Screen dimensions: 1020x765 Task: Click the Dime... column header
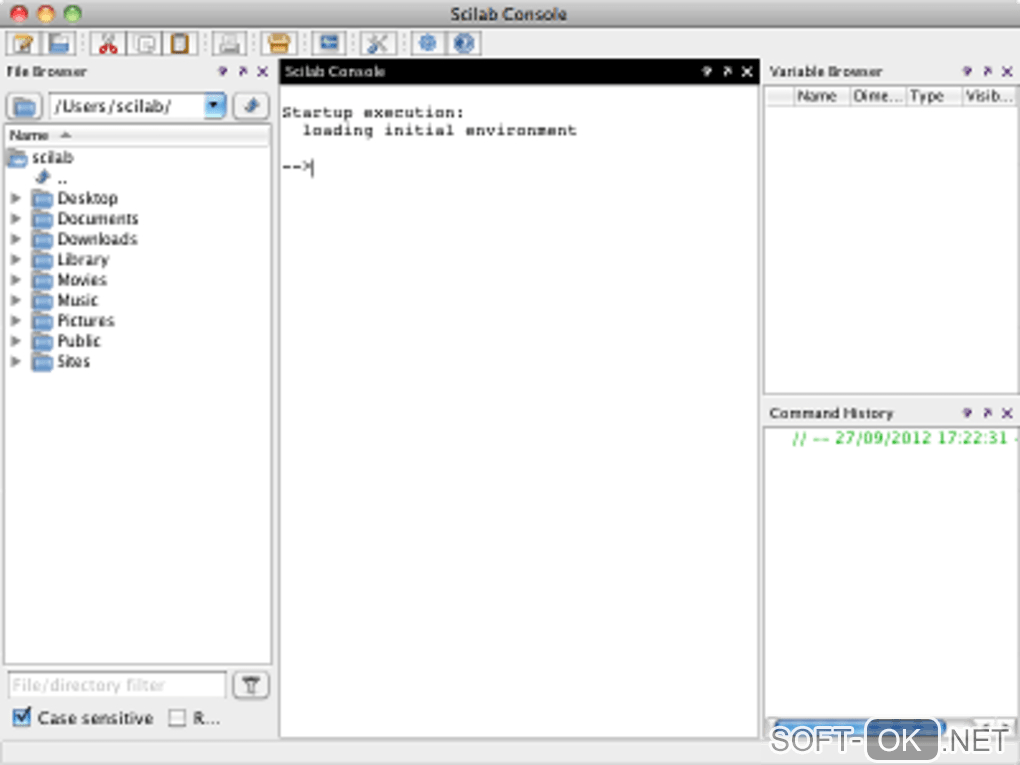click(x=878, y=96)
